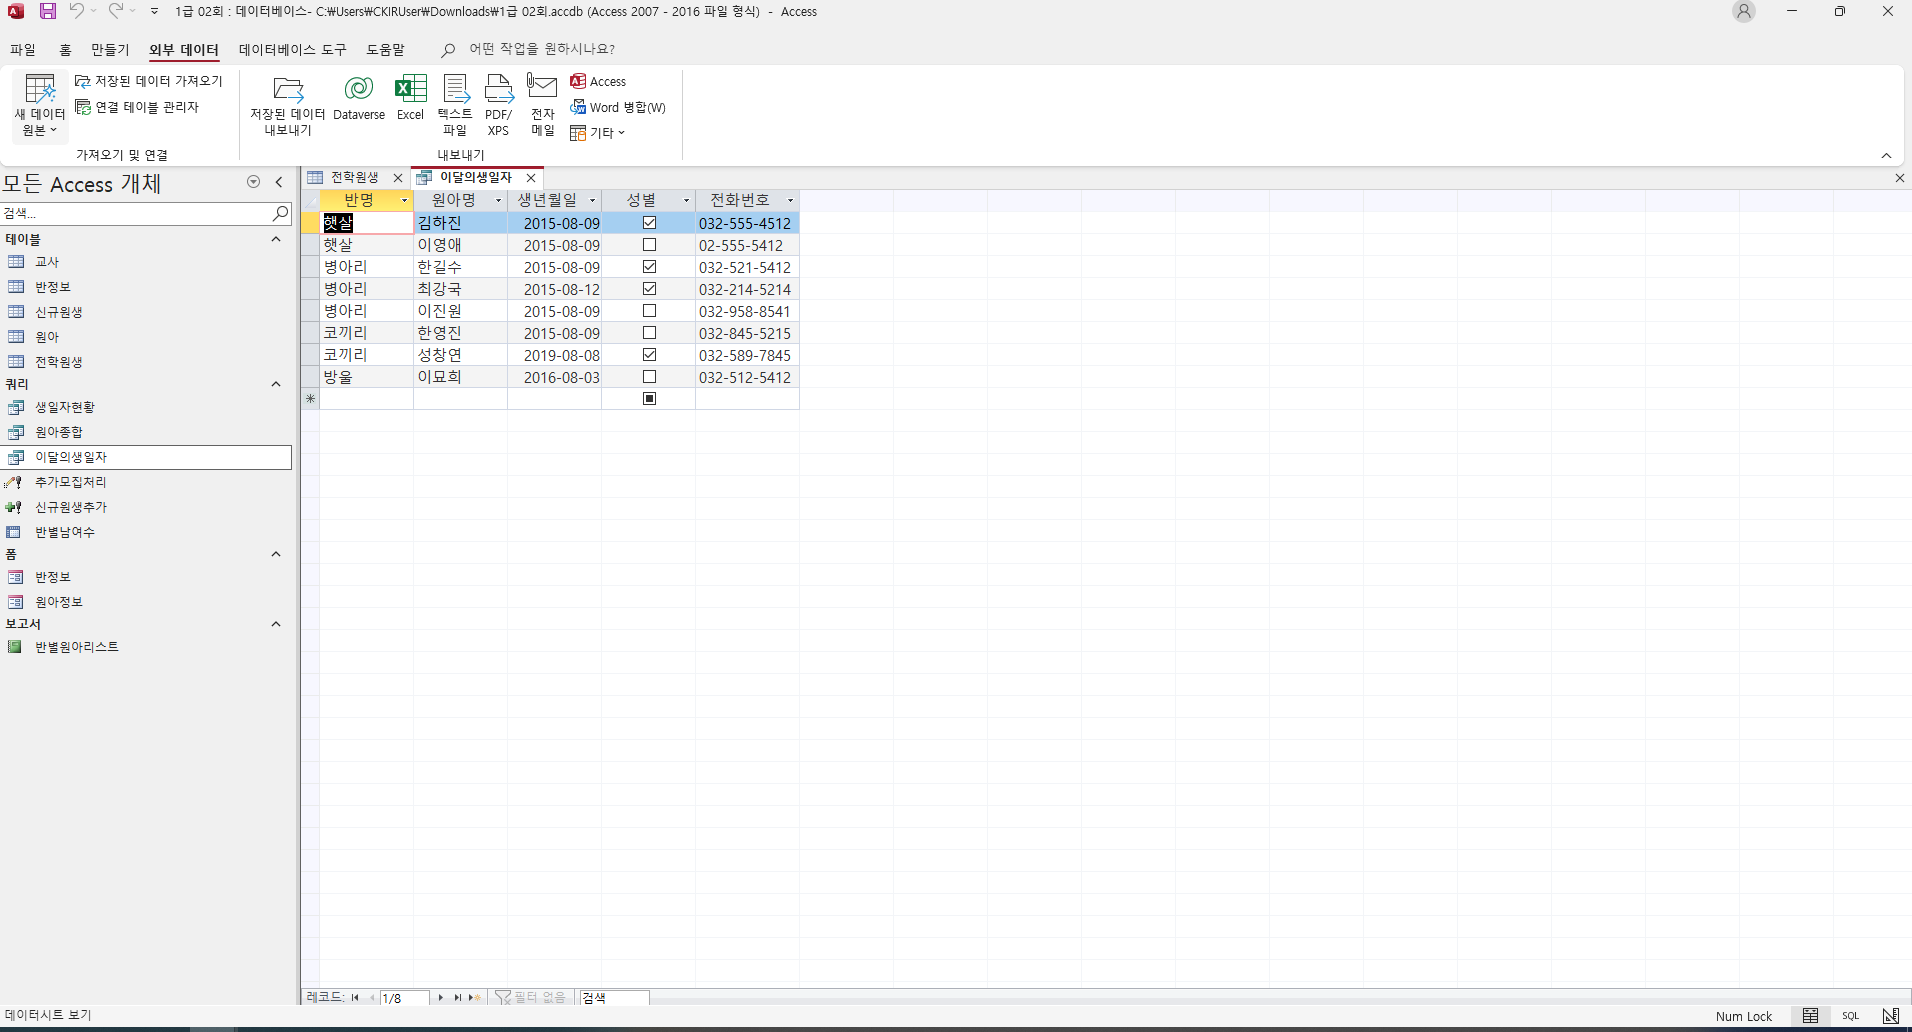1912x1032 pixels.
Task: Click Word 병합(W) button
Action: click(618, 107)
